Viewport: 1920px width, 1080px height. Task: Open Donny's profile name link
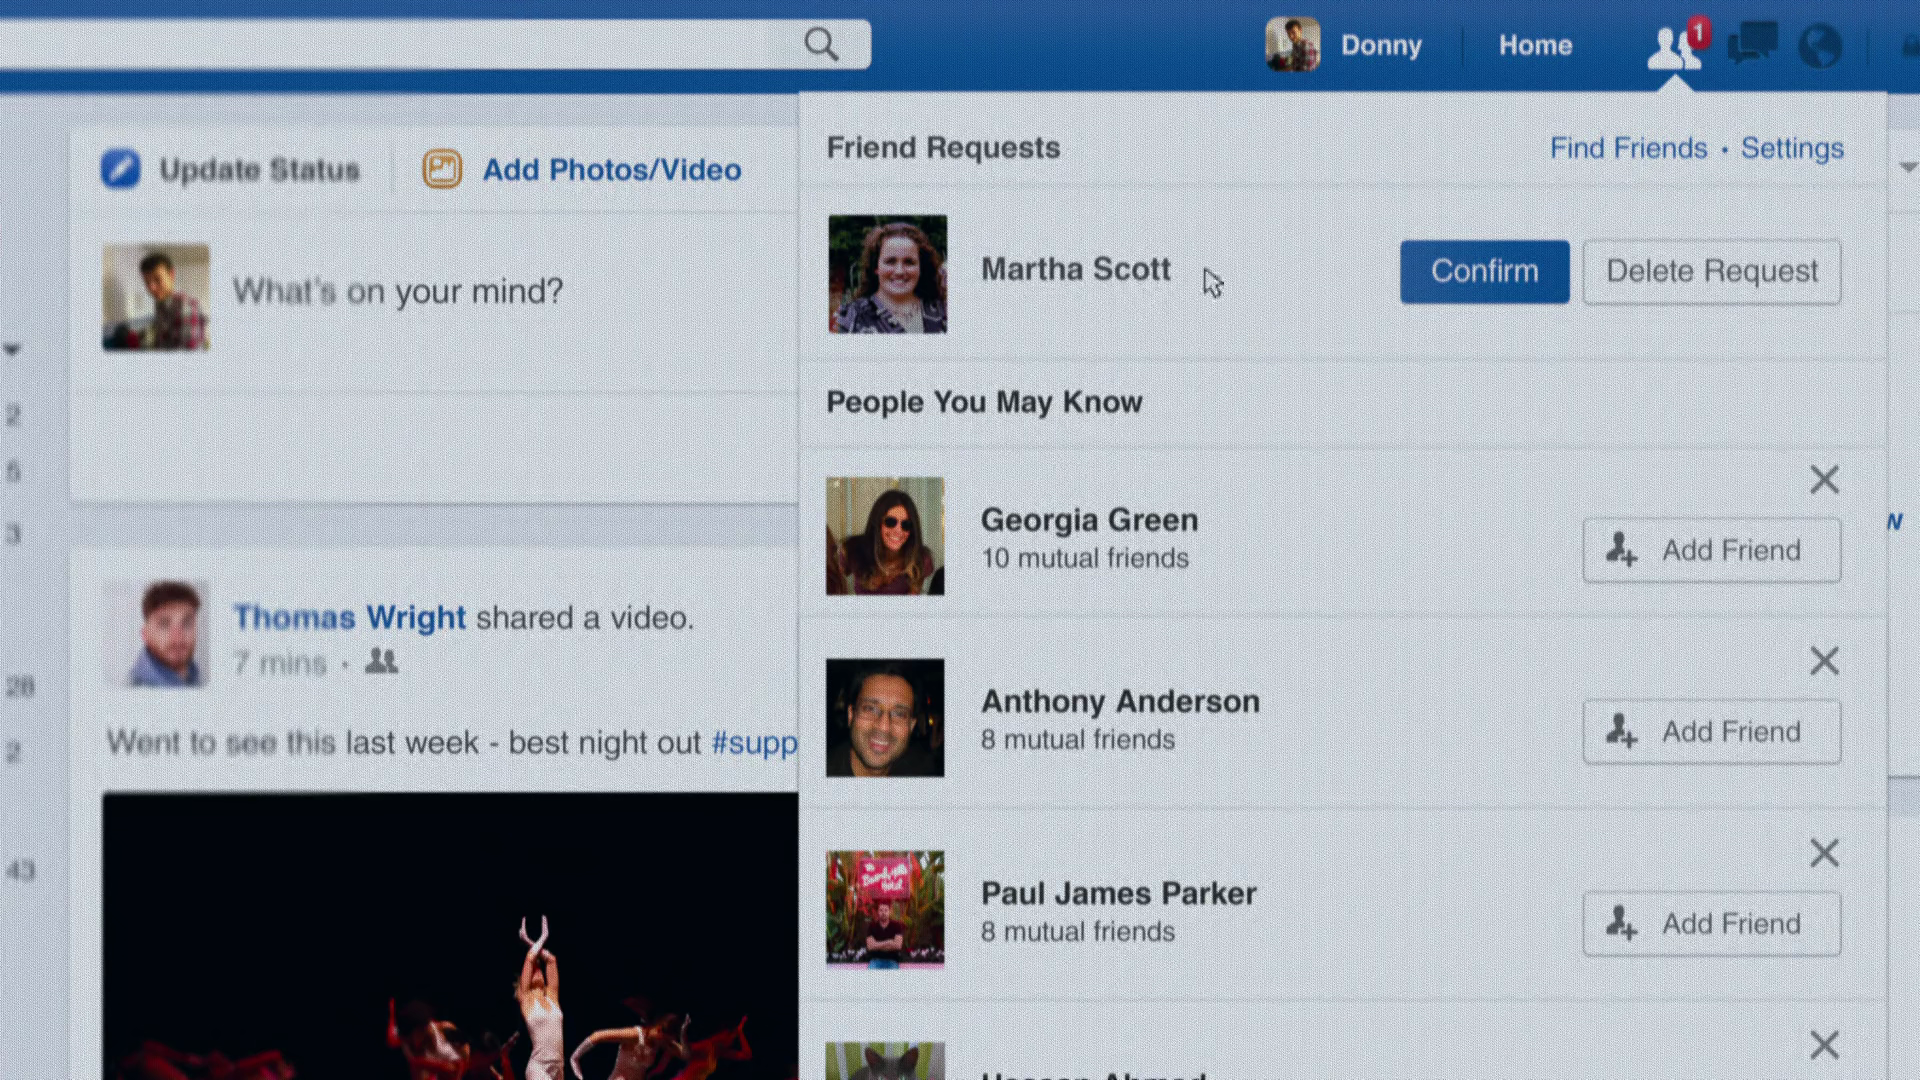coord(1381,45)
